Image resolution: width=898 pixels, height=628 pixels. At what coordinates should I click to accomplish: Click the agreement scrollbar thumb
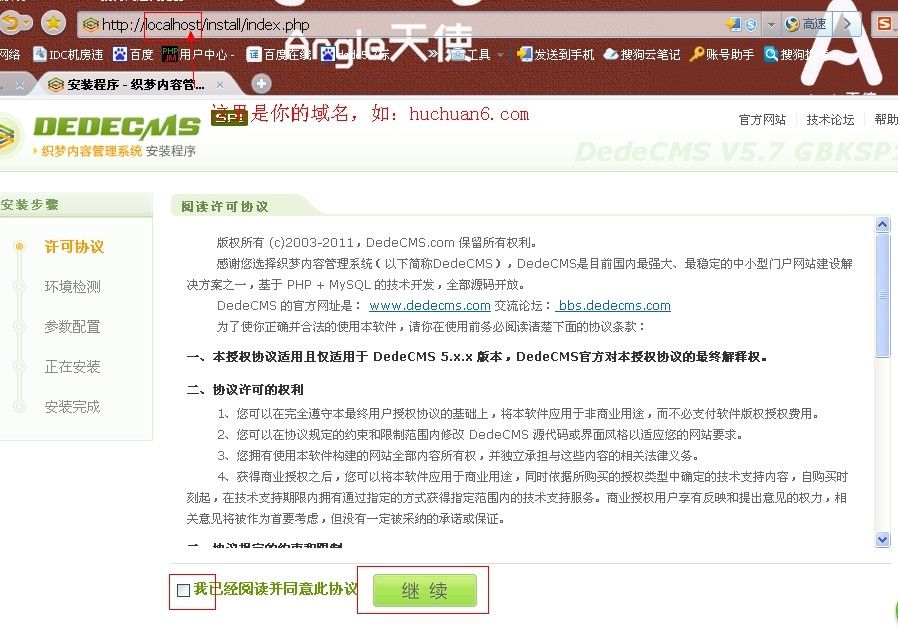(x=883, y=295)
